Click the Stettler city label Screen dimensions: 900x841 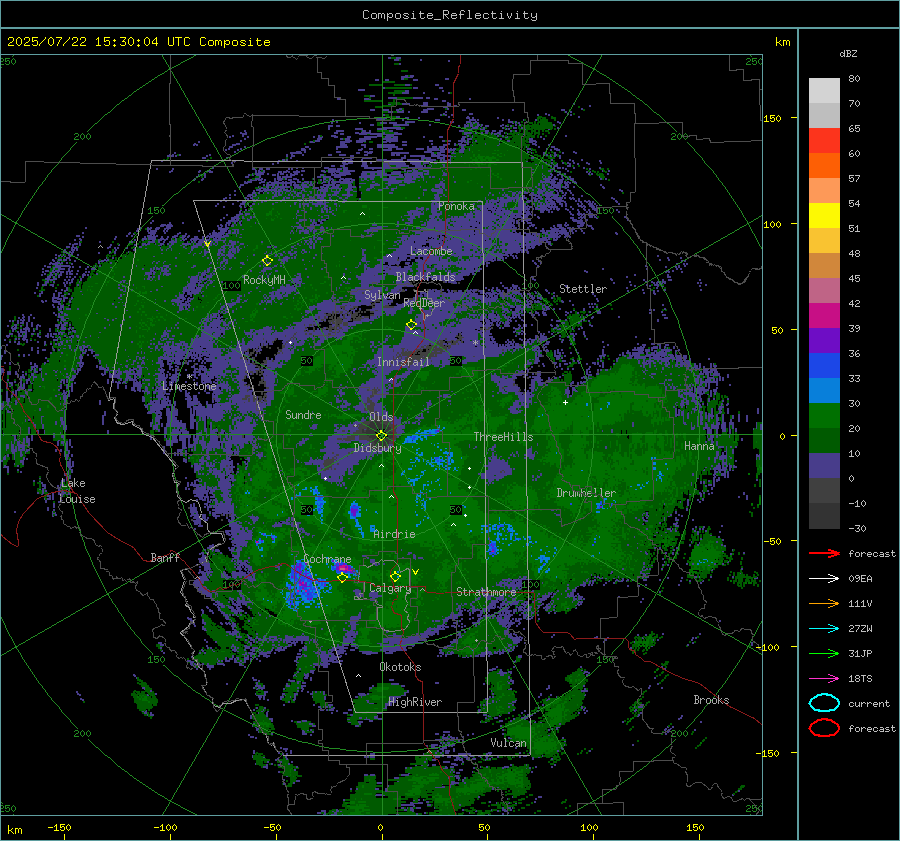click(x=583, y=289)
